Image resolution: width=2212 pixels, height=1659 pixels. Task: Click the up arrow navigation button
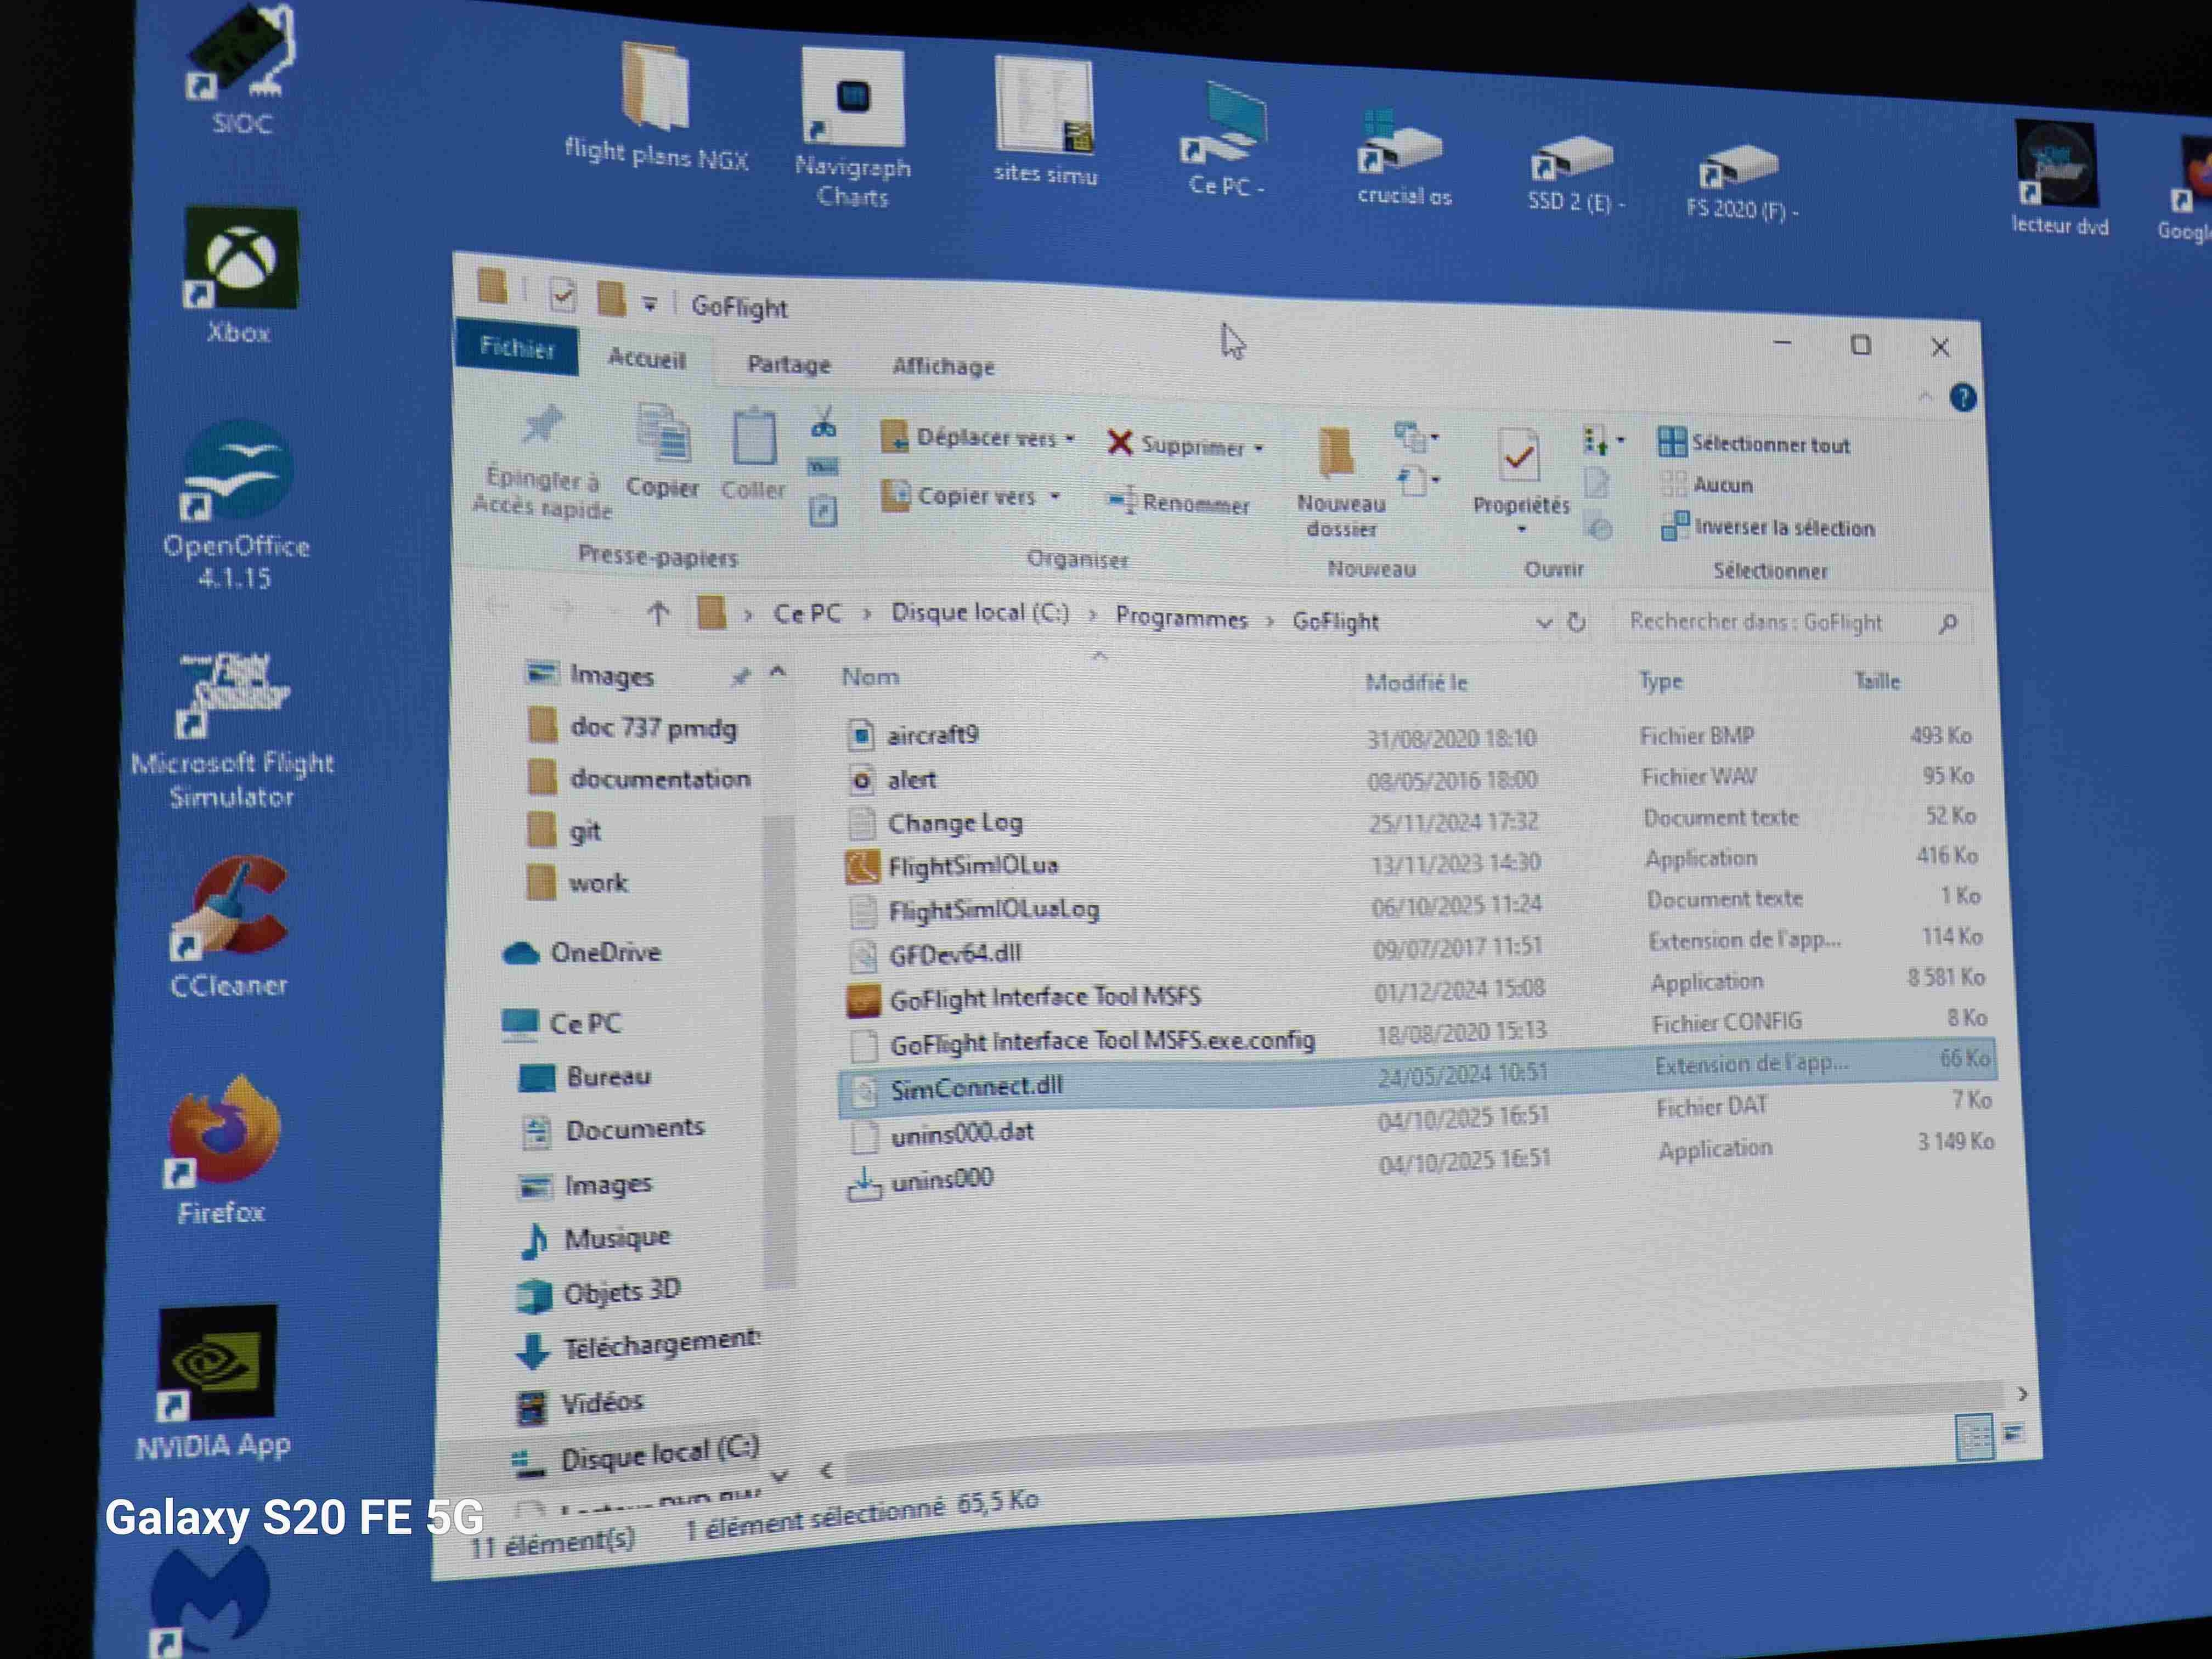coord(658,613)
